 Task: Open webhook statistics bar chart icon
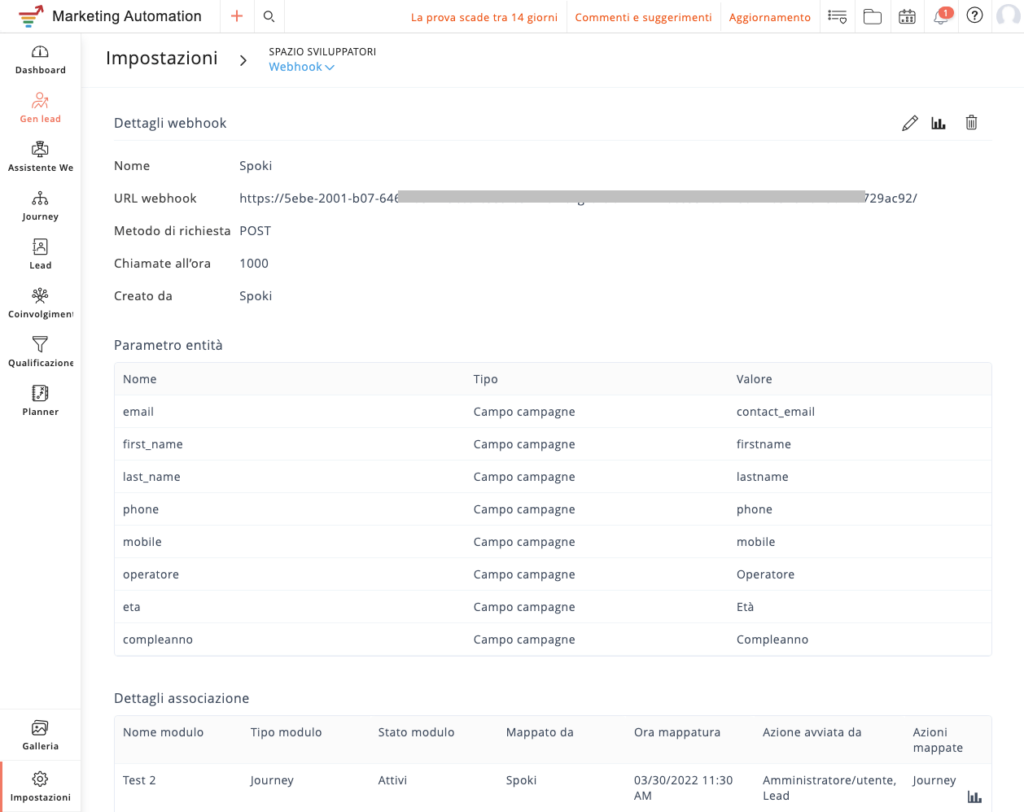(x=938, y=123)
